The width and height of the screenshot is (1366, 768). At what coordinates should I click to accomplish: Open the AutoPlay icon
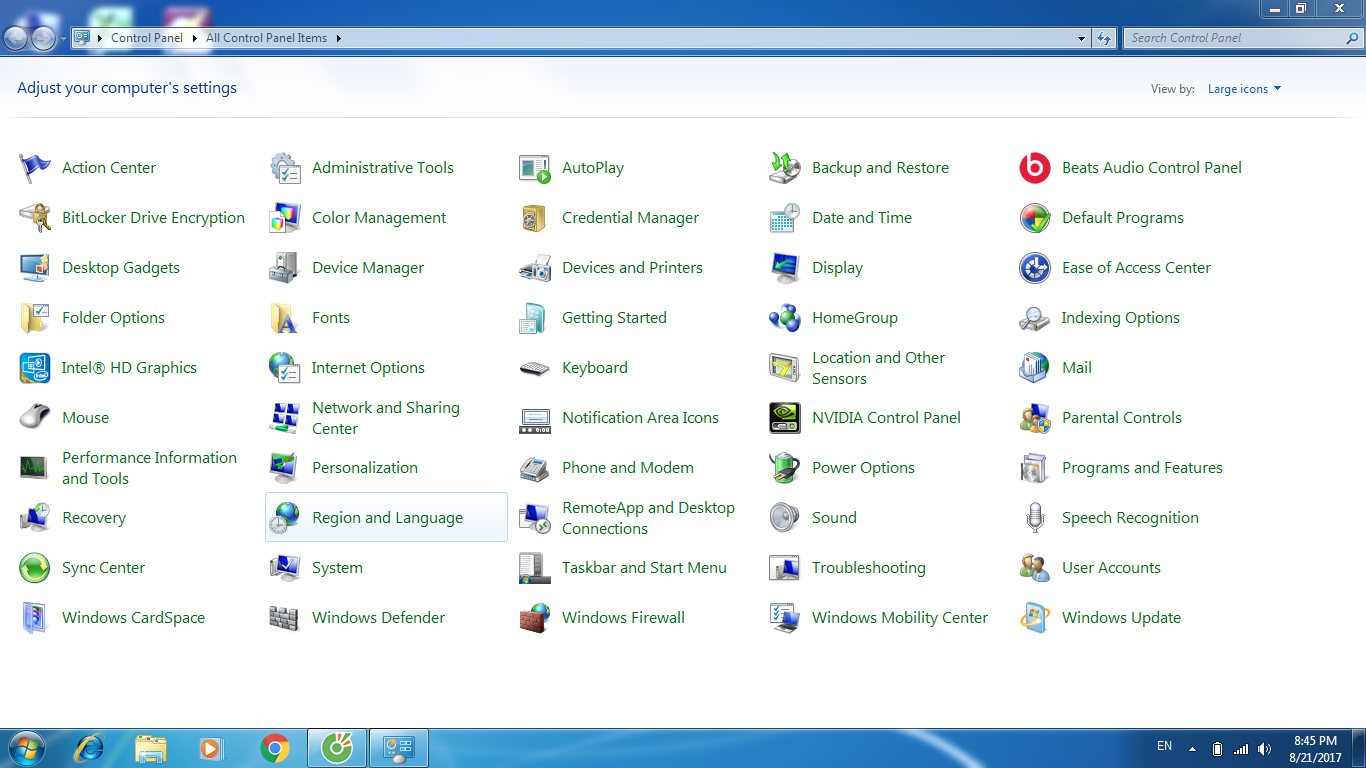(x=535, y=168)
